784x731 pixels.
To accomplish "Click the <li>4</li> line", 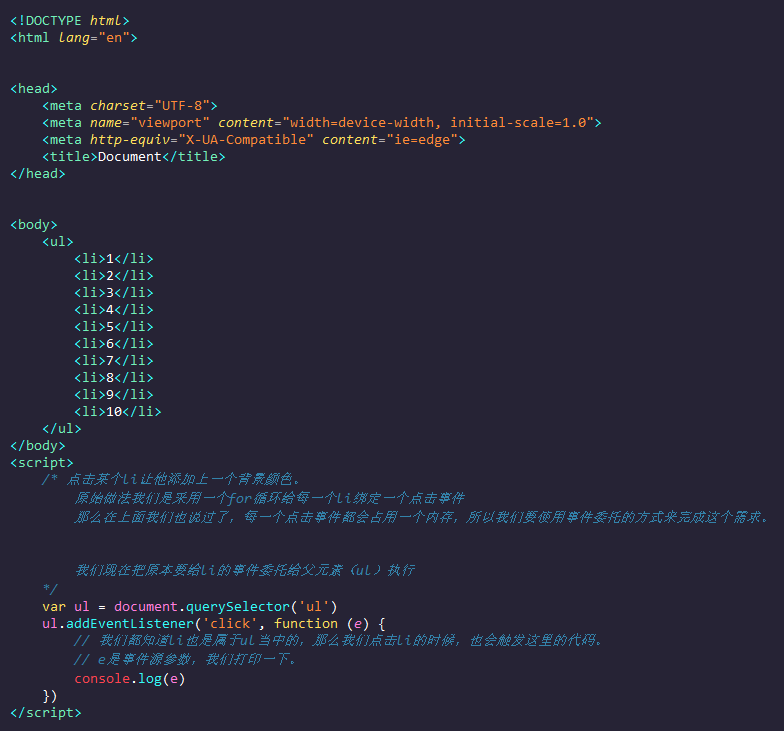I will pyautogui.click(x=114, y=310).
